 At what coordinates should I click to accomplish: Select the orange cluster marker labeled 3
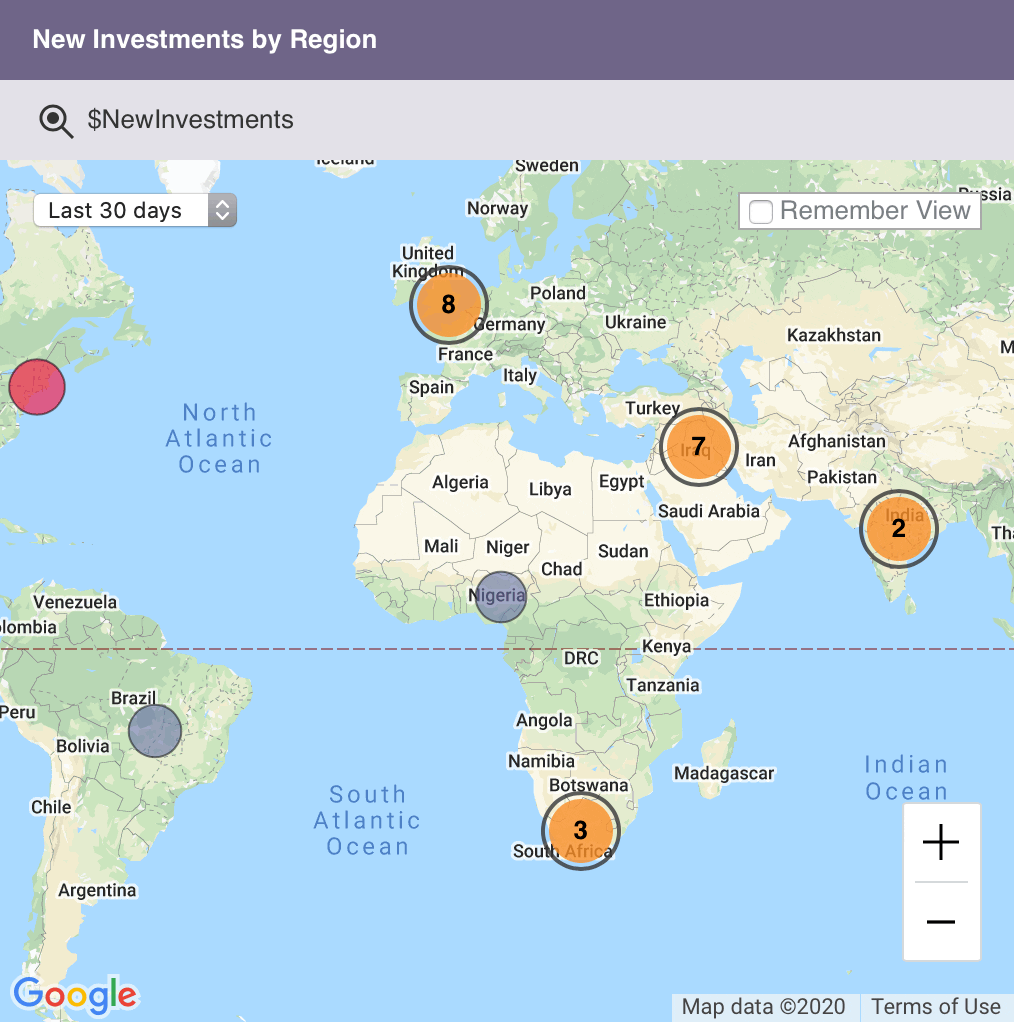click(x=580, y=830)
